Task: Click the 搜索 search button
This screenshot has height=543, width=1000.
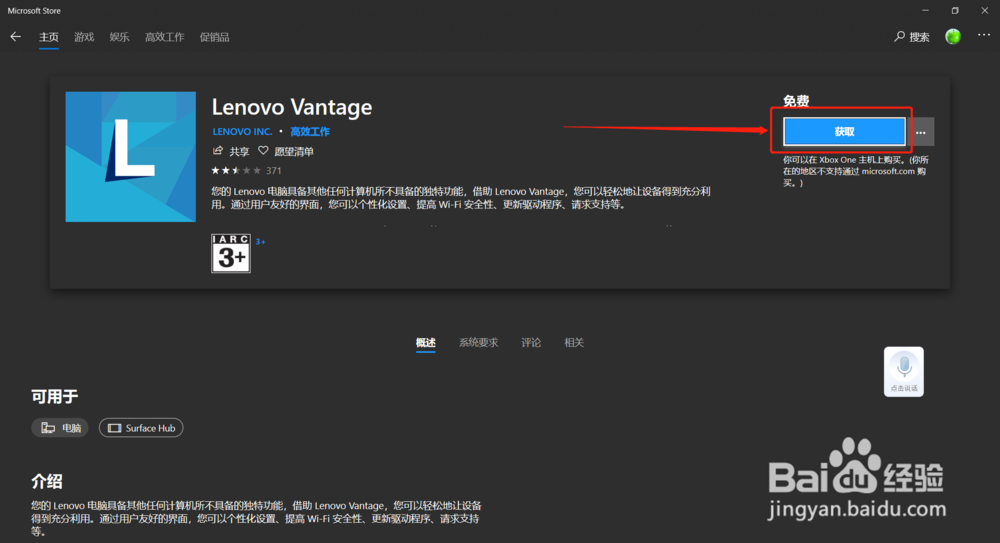Action: (911, 36)
